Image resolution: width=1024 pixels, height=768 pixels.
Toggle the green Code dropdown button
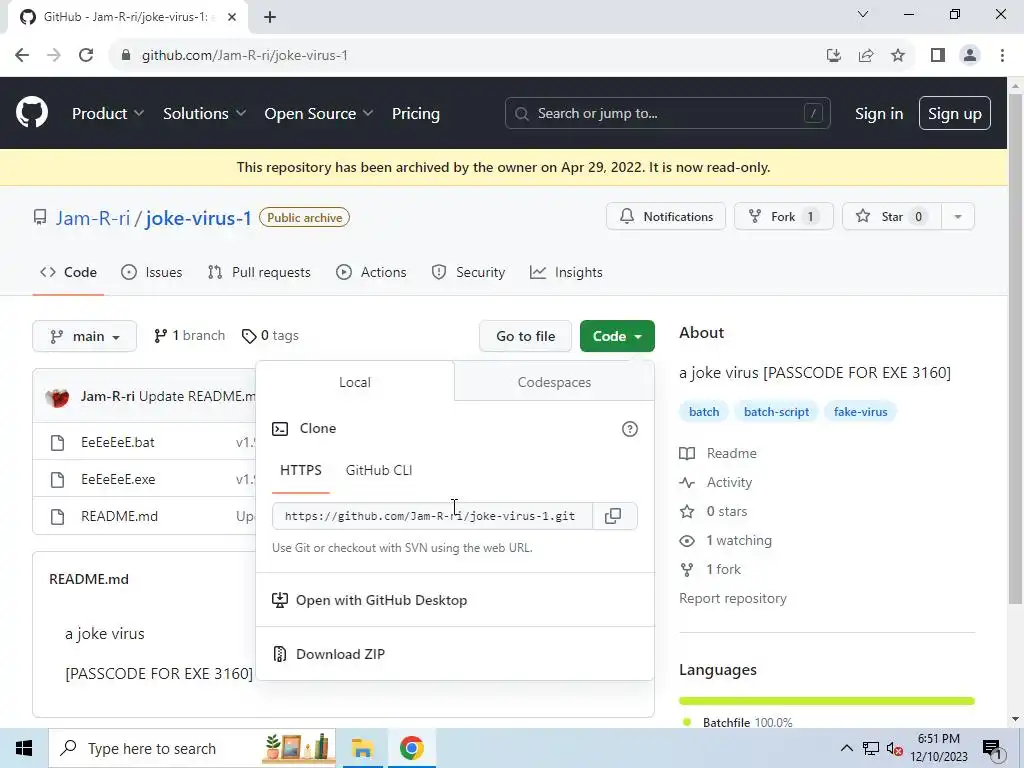(x=617, y=336)
